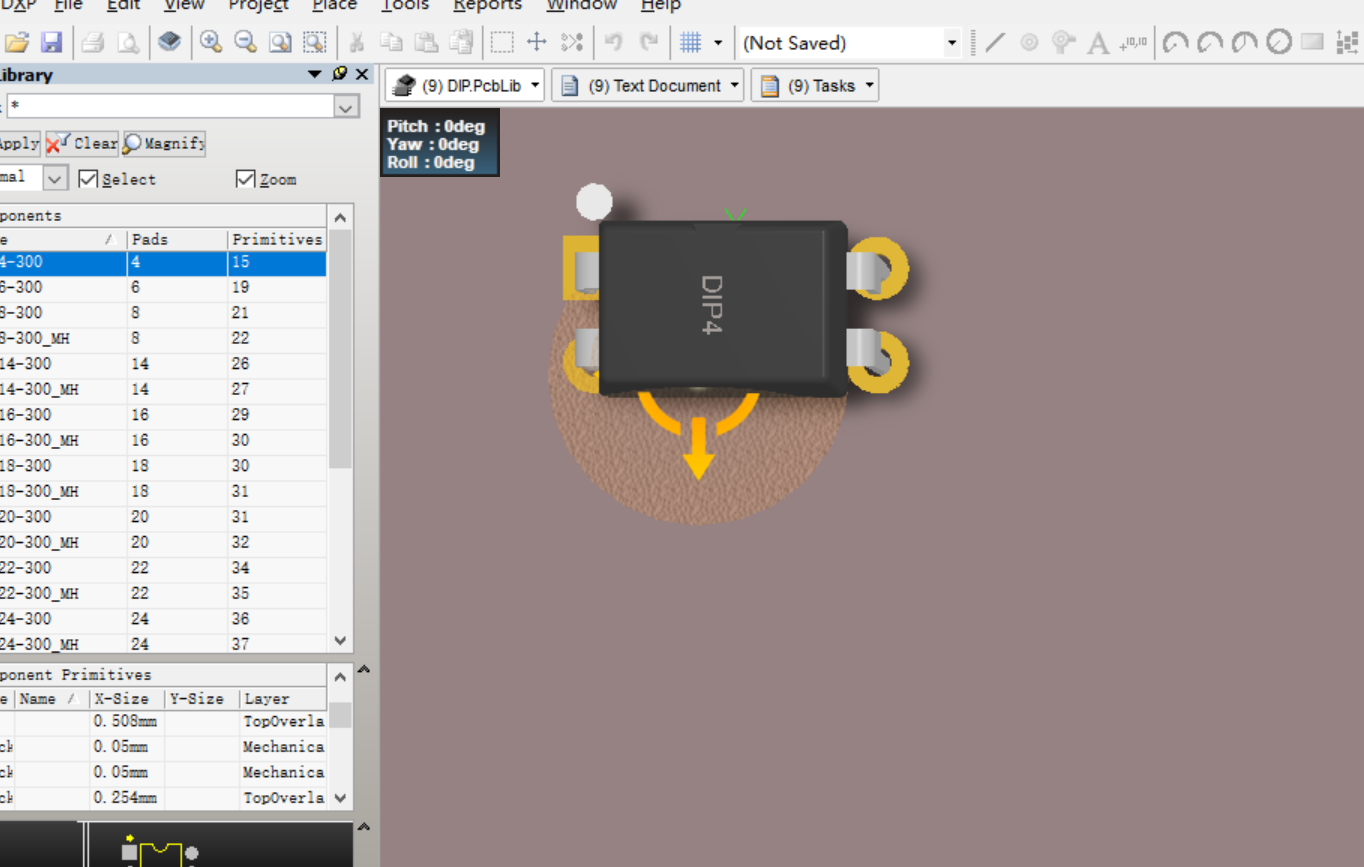Click the Select Inside Area dashed rectangle icon

pos(502,42)
